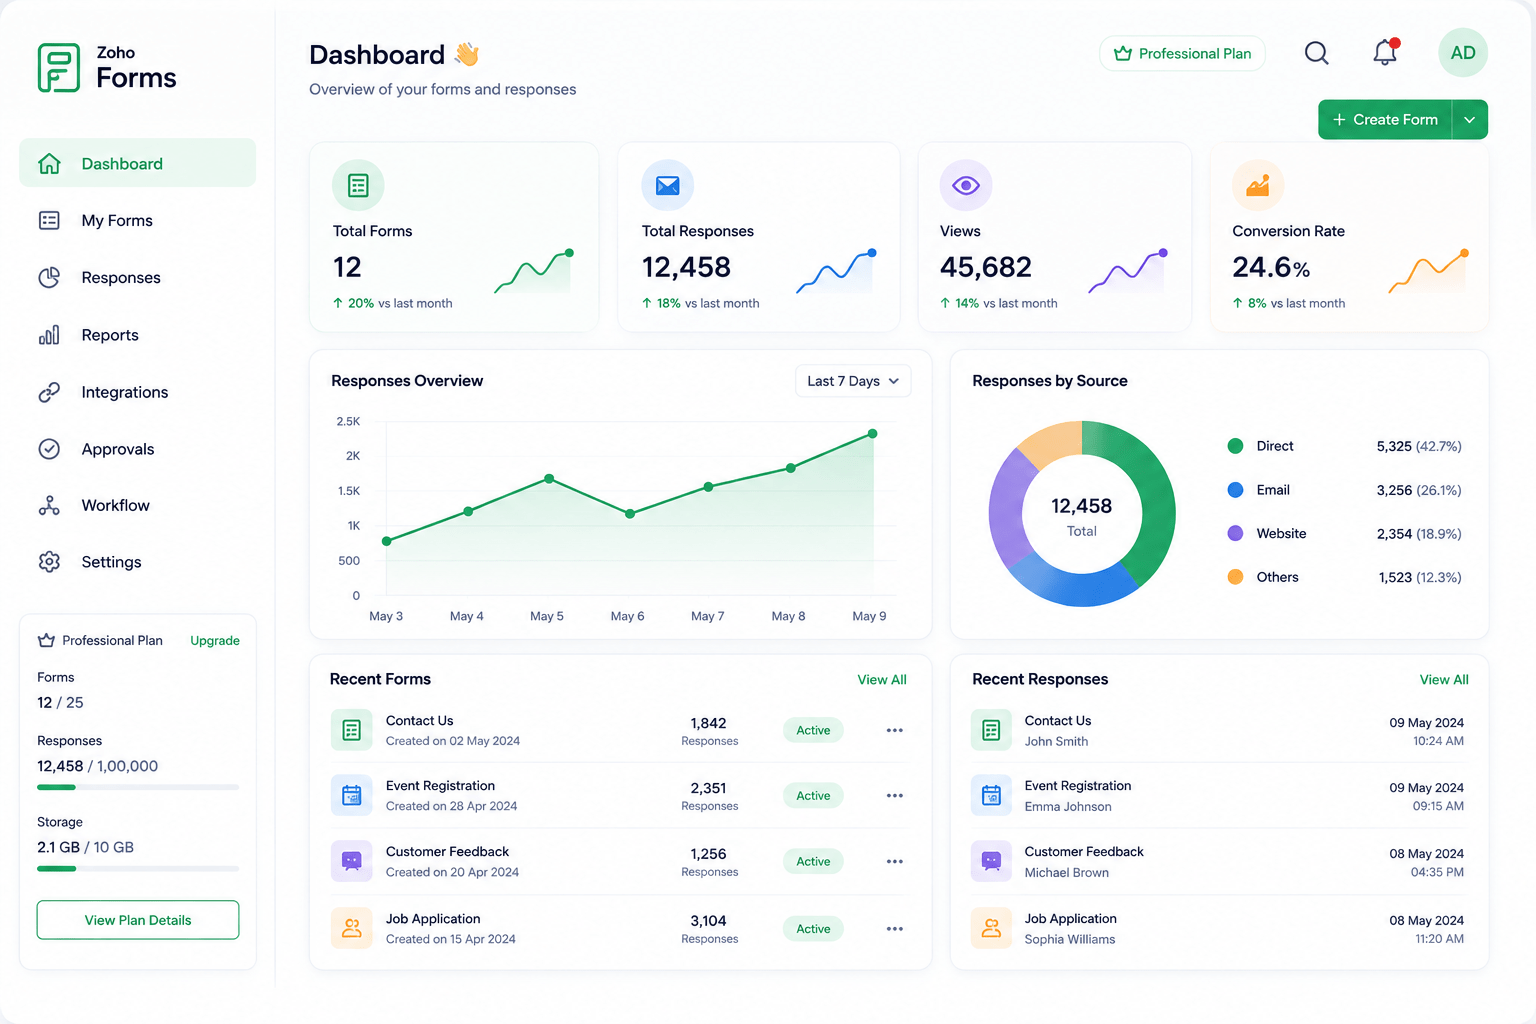The height and width of the screenshot is (1024, 1536).
Task: Click the Direct green legend swatch
Action: [1235, 446]
